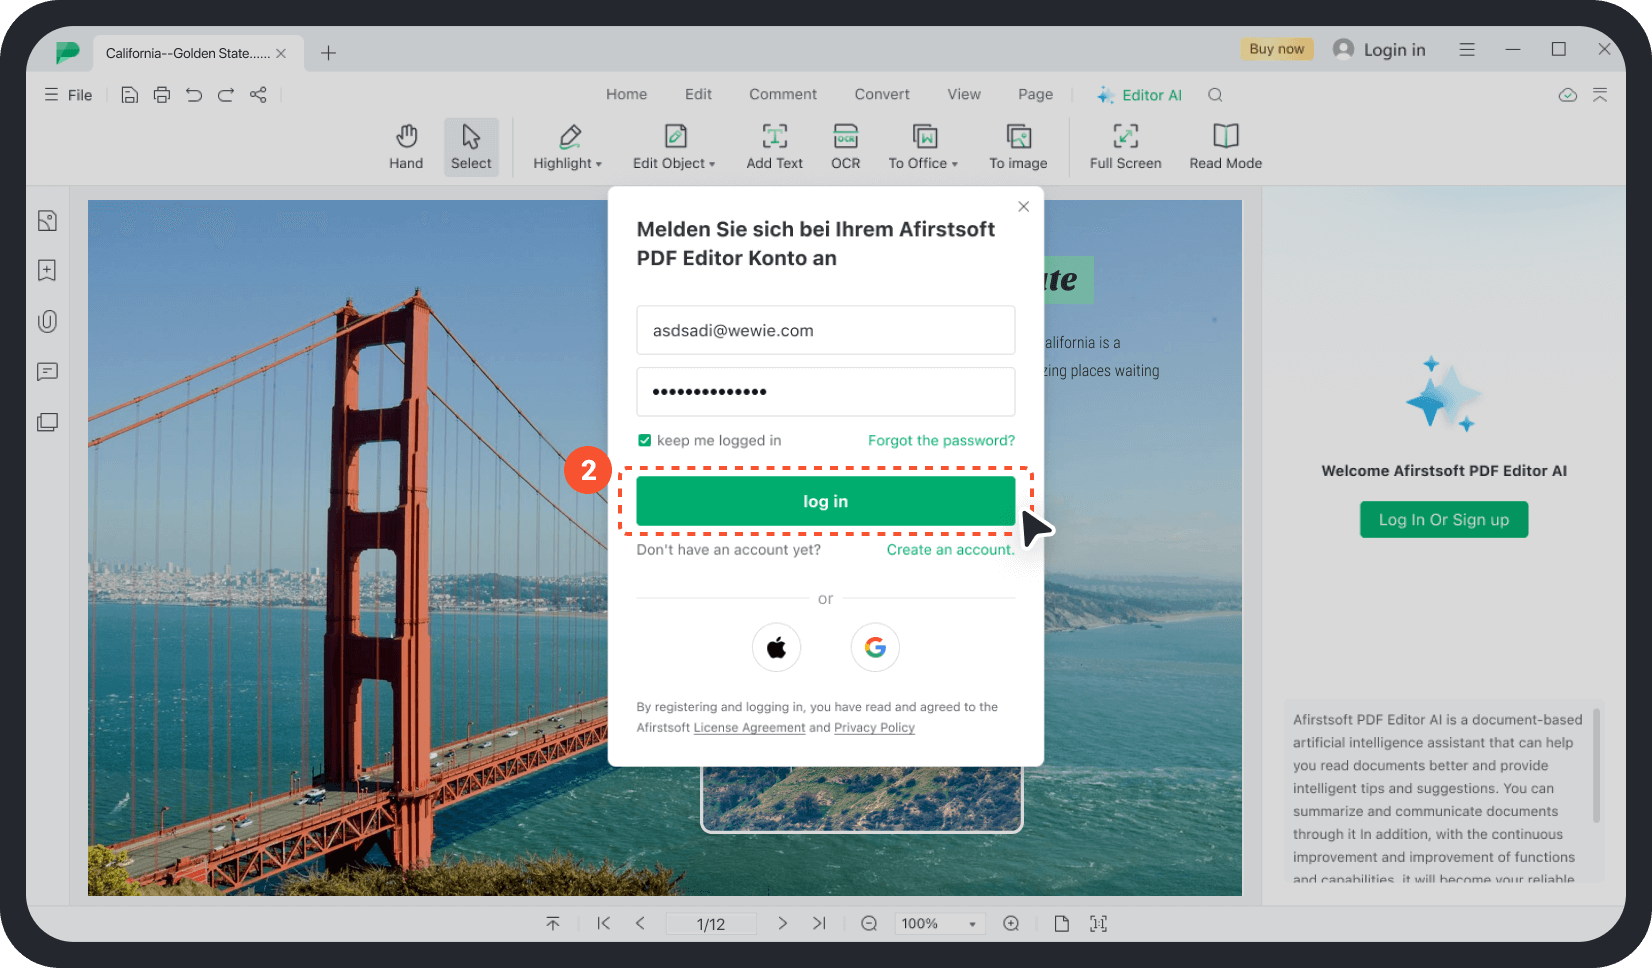Open the To Office converter
The height and width of the screenshot is (968, 1652).
tap(923, 147)
